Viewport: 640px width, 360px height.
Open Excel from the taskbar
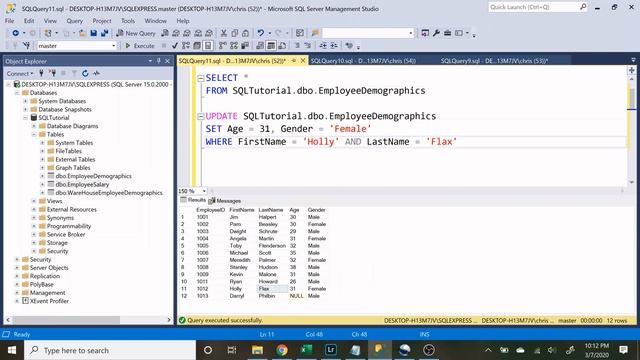click(x=306, y=350)
